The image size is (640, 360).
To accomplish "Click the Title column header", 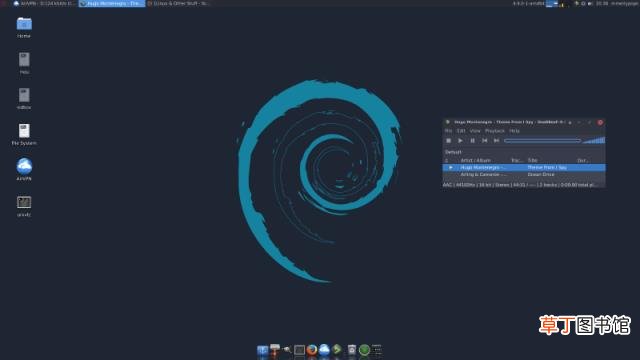I will click(533, 160).
